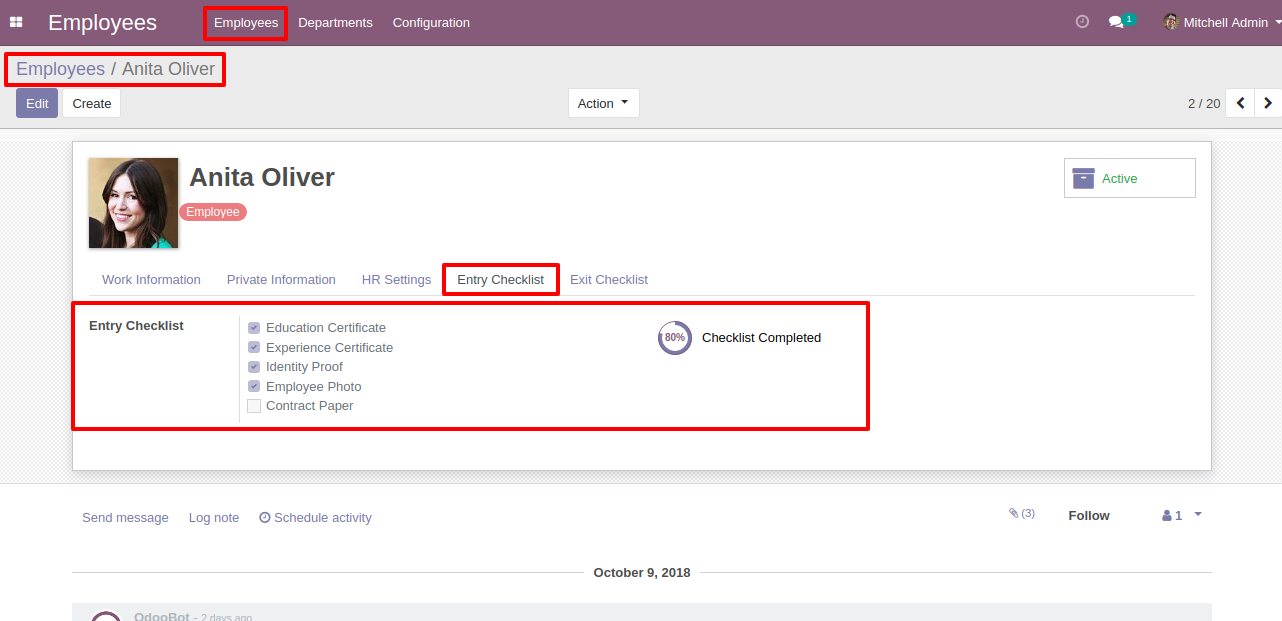Switch to HR Settings tab

(396, 280)
